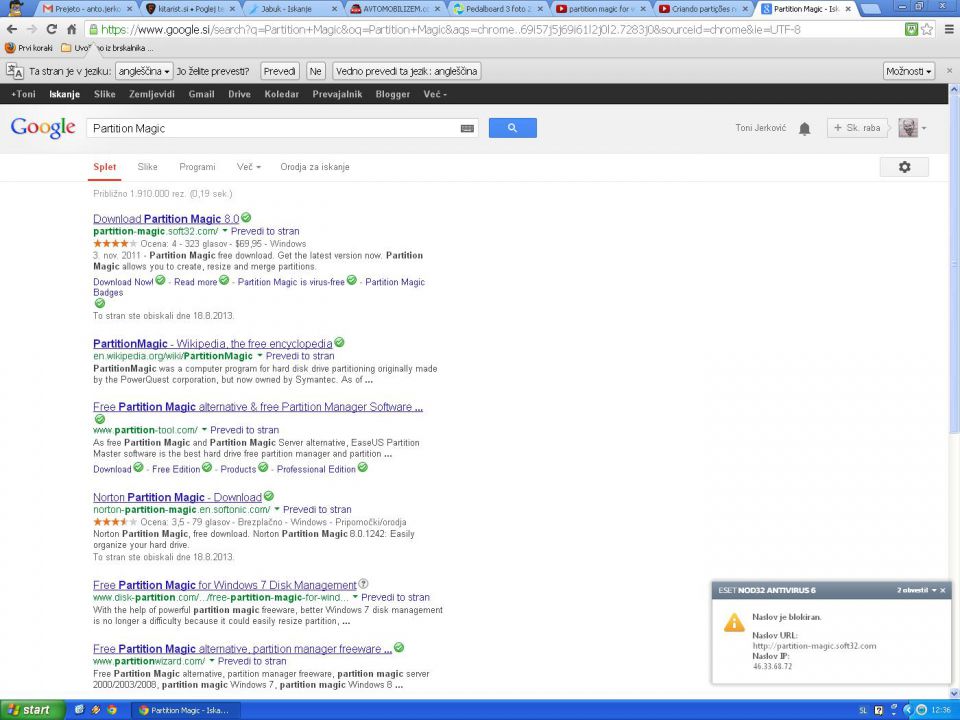Click the 'Partition Magic - Iska...' taskbar button

(186, 710)
